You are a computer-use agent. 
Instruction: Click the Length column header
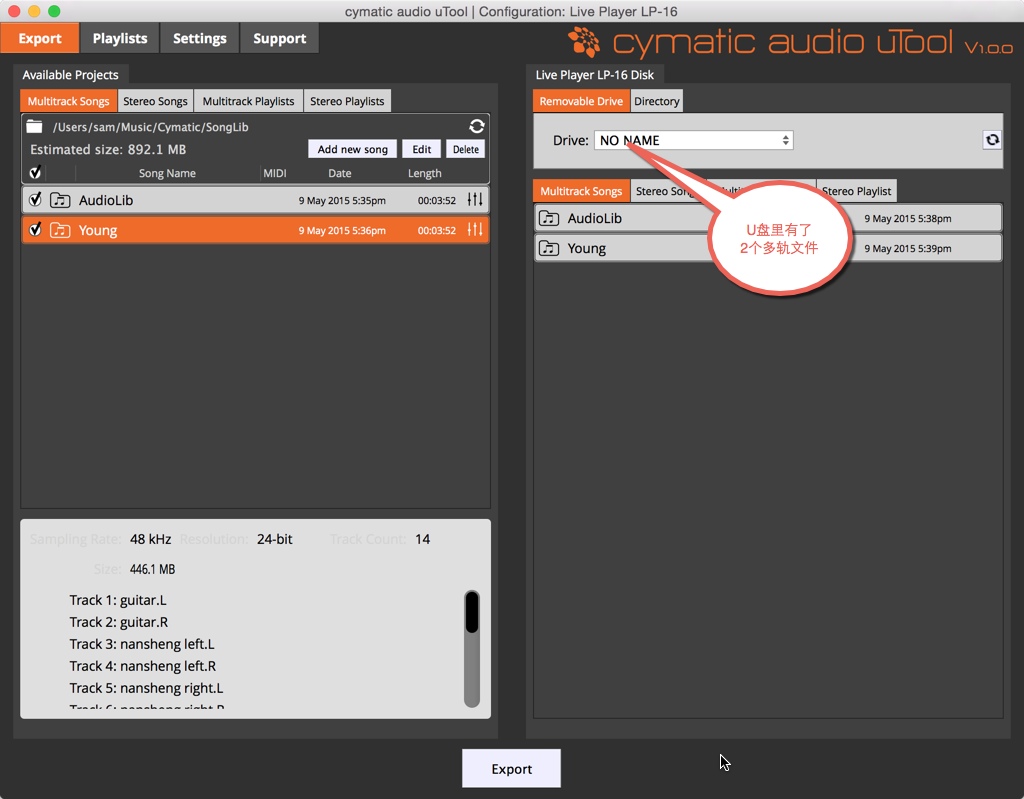[x=424, y=173]
